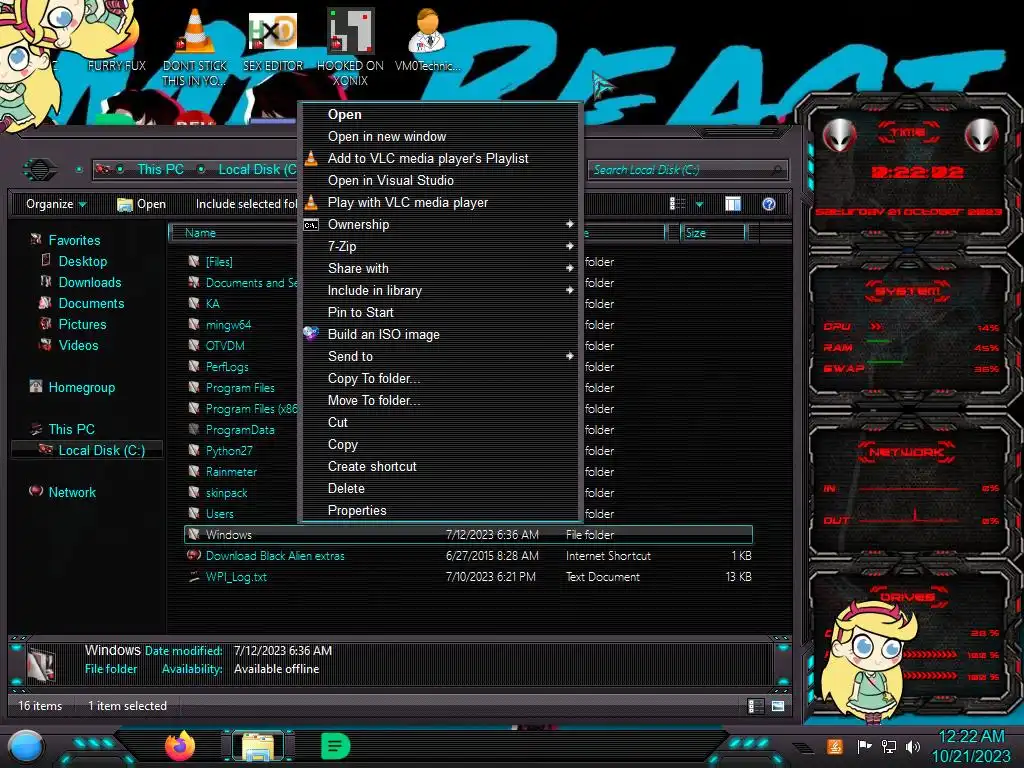Open Properties from context menu
1024x768 pixels.
tap(440, 510)
